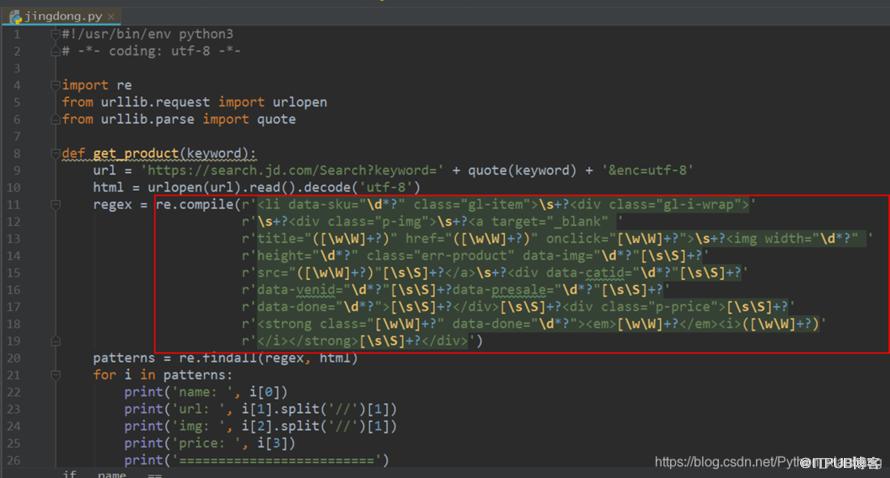Click 'urlopen' in the import on line 5
Viewport: 890px width, 478px height.
[300, 102]
